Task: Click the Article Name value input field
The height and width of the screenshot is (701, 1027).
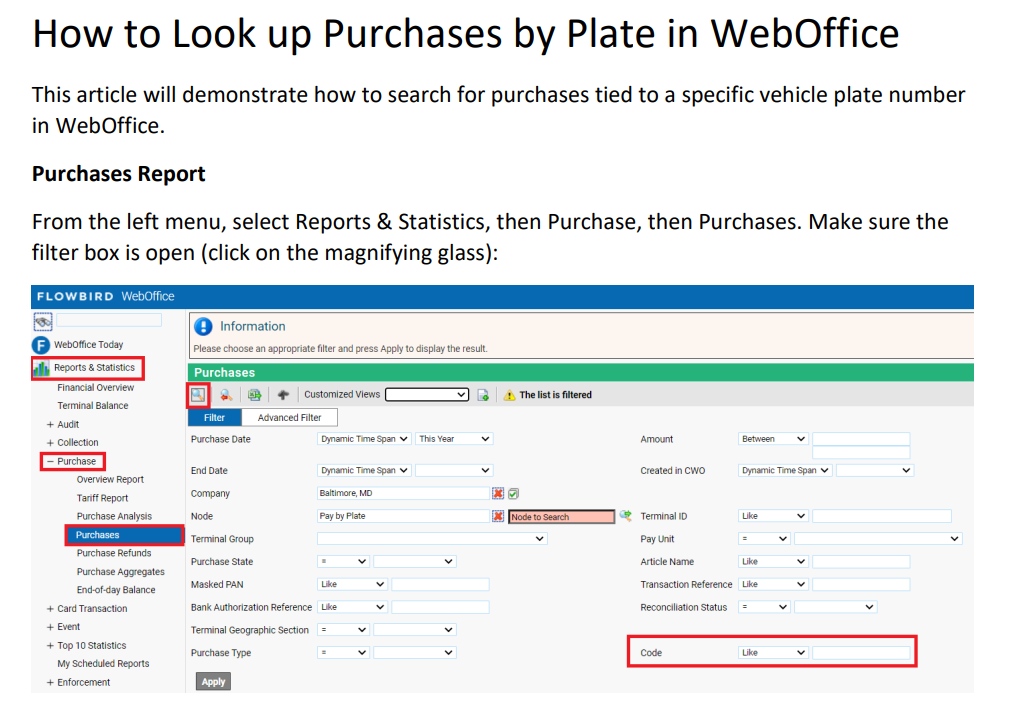Action: click(x=861, y=561)
